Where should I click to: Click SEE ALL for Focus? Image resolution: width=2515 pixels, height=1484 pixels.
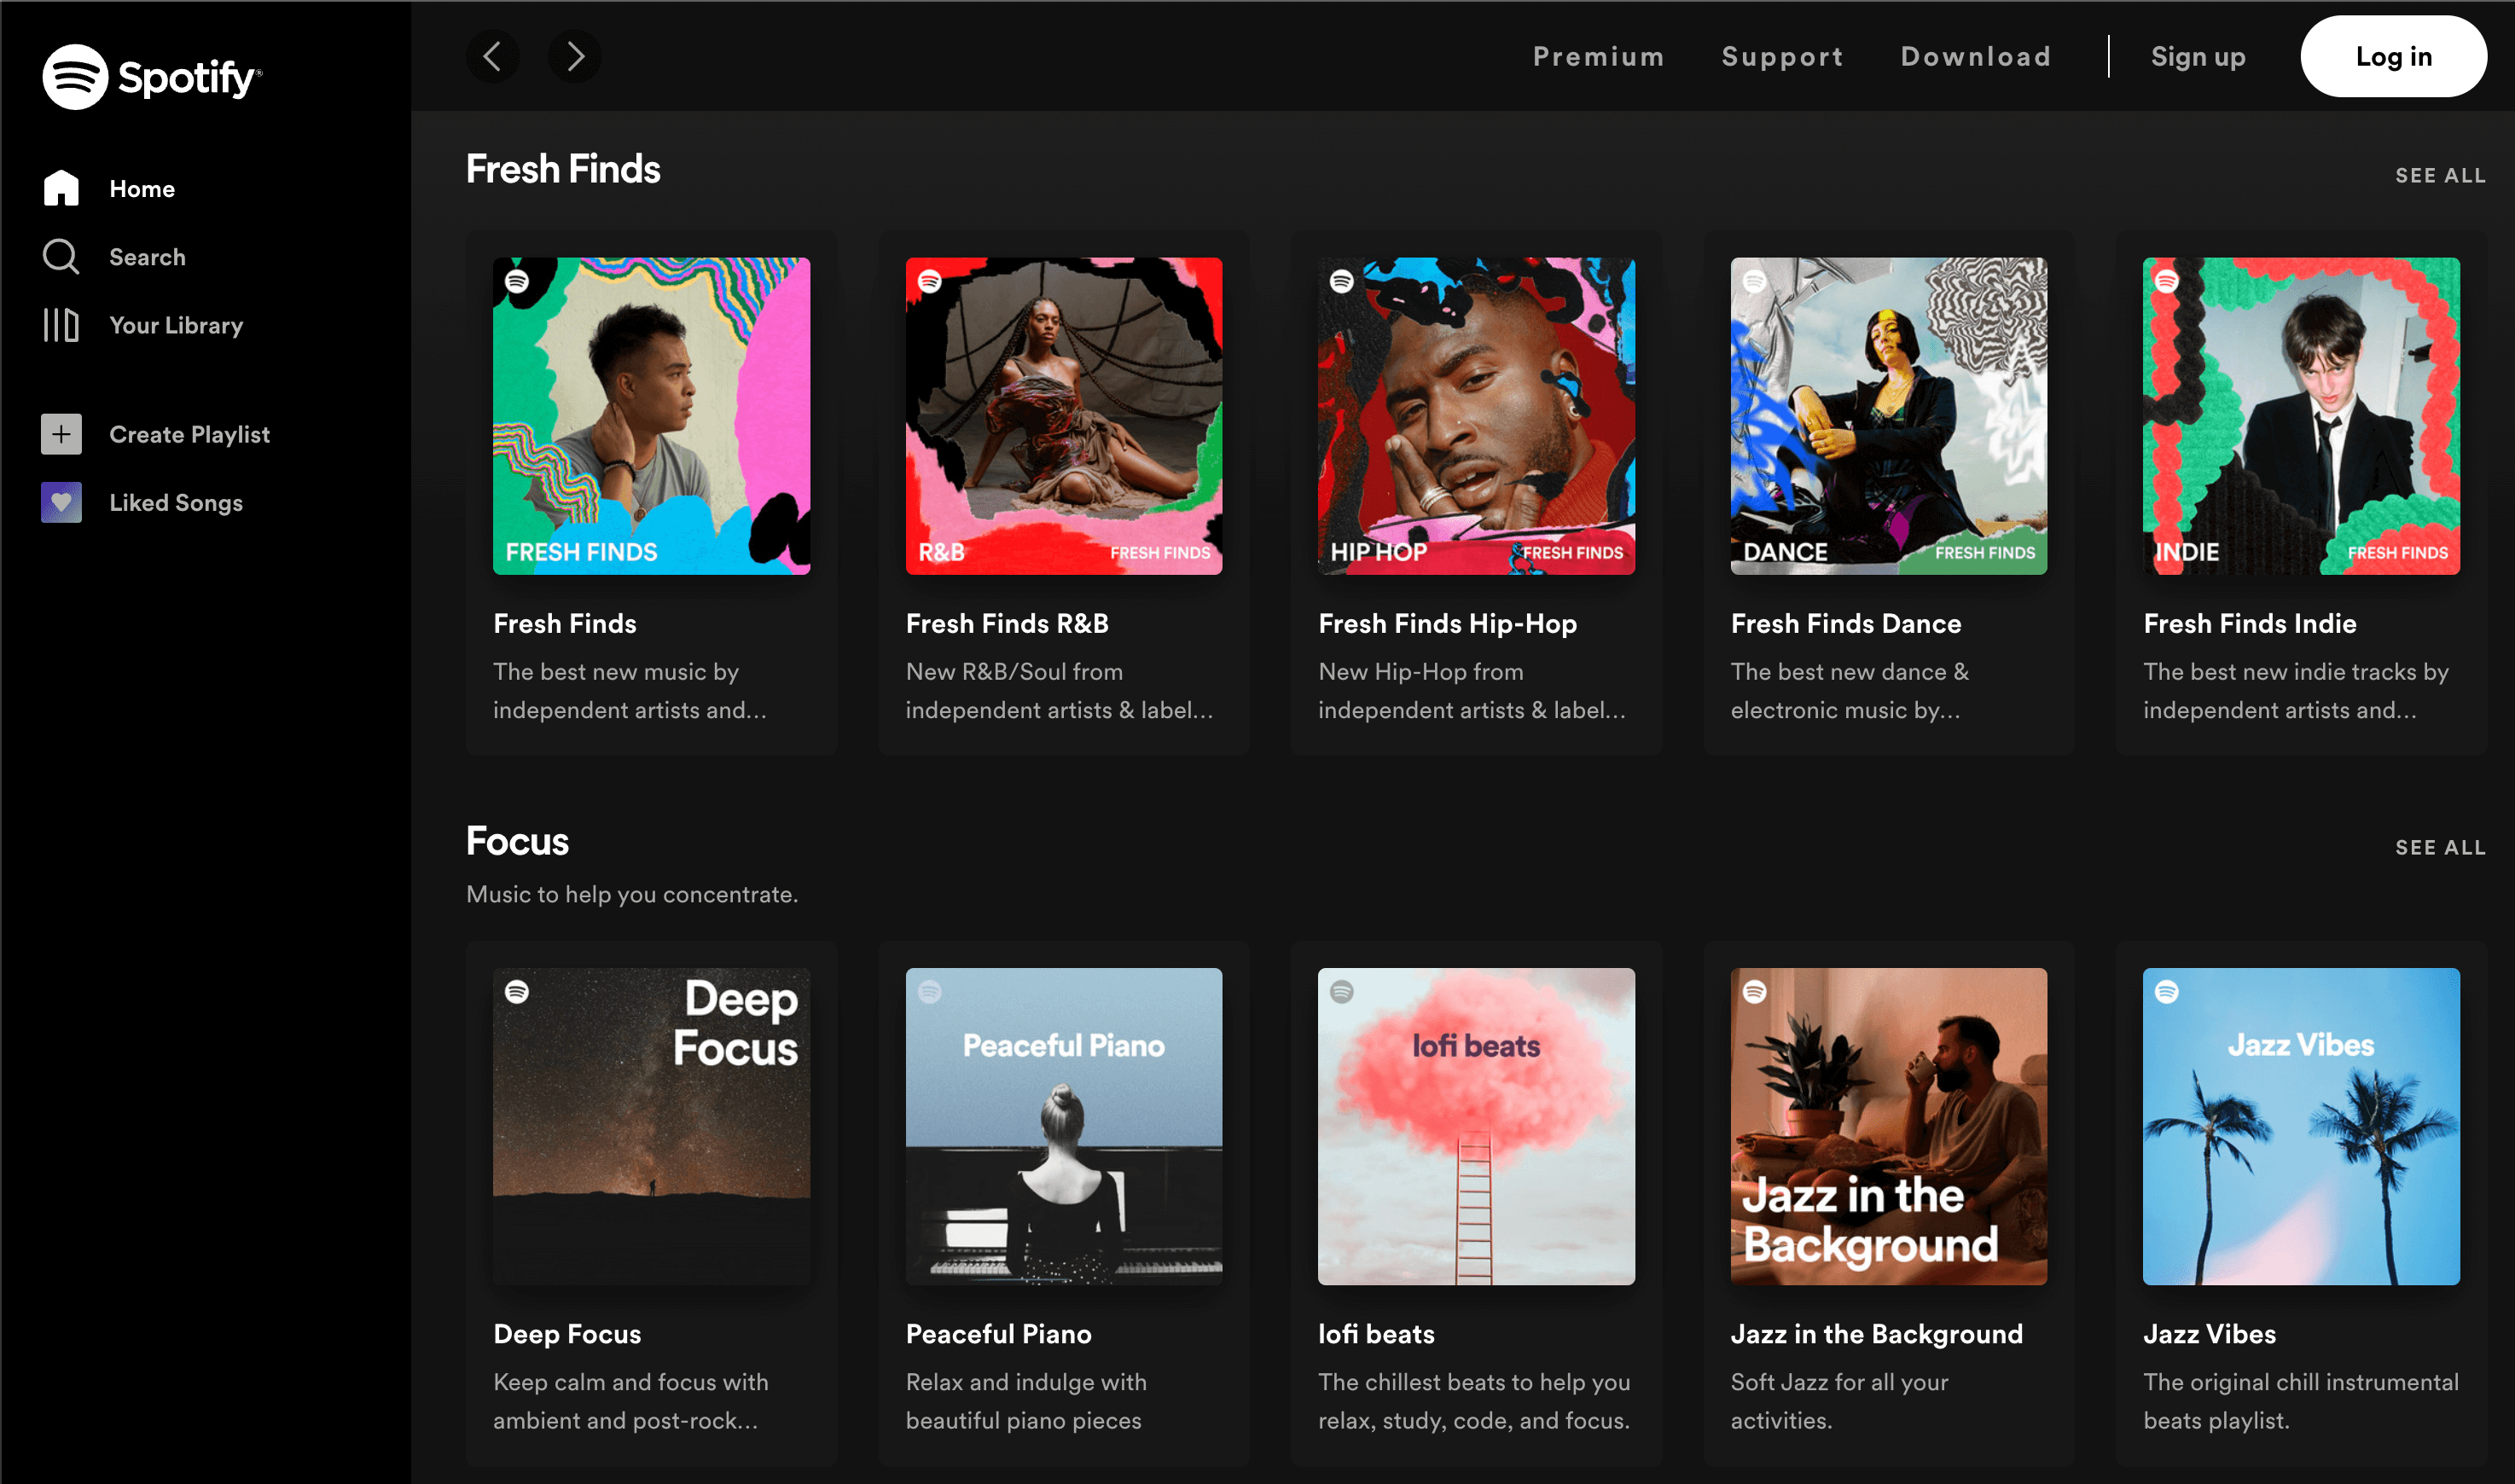point(2440,848)
